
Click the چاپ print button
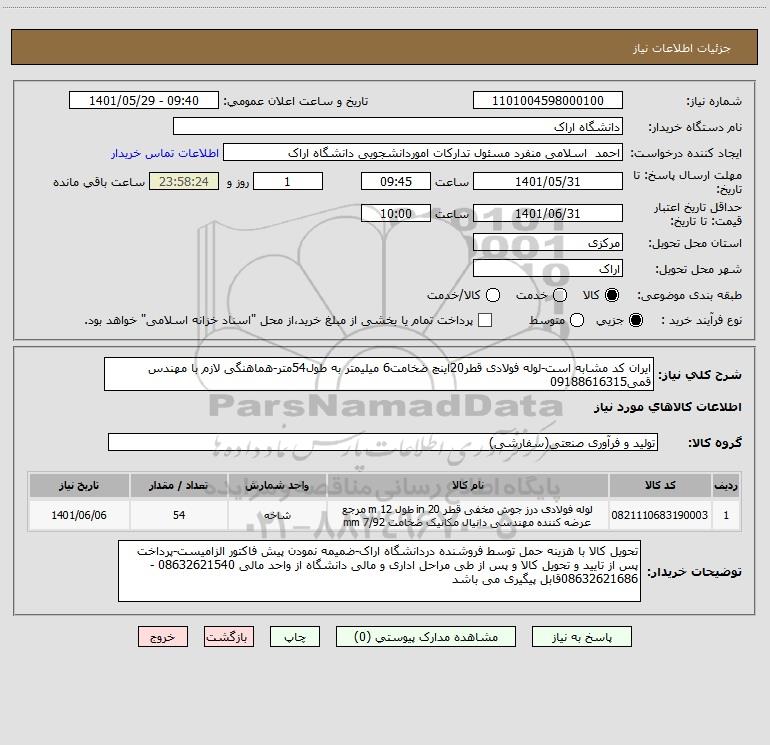point(295,637)
